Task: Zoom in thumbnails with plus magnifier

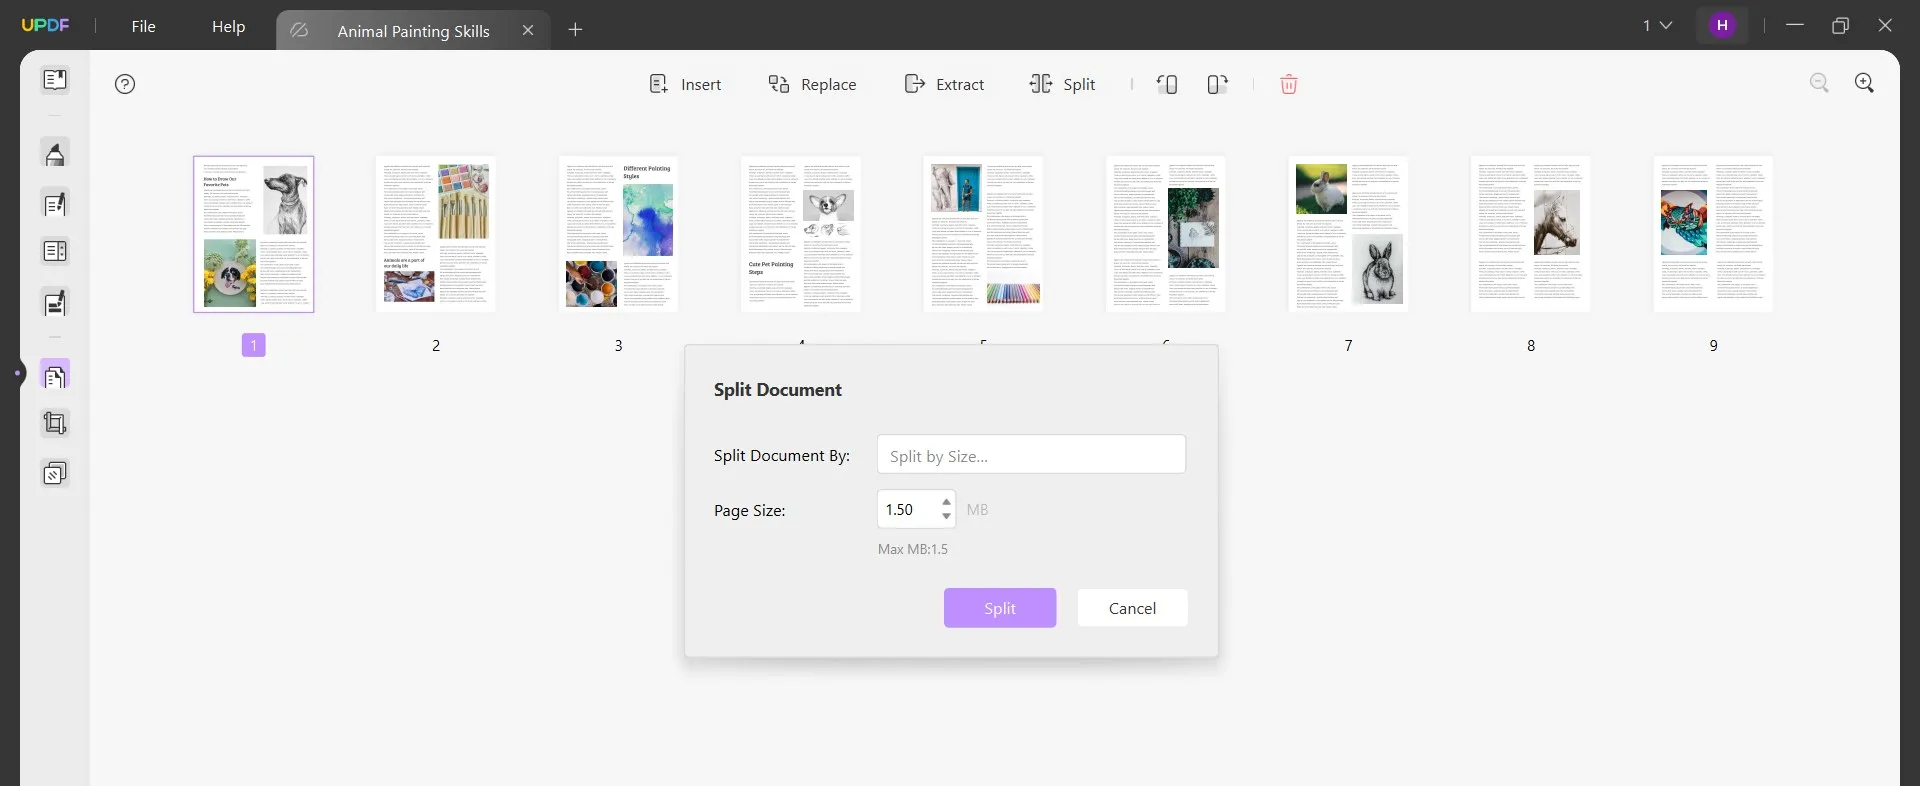Action: pyautogui.click(x=1864, y=83)
